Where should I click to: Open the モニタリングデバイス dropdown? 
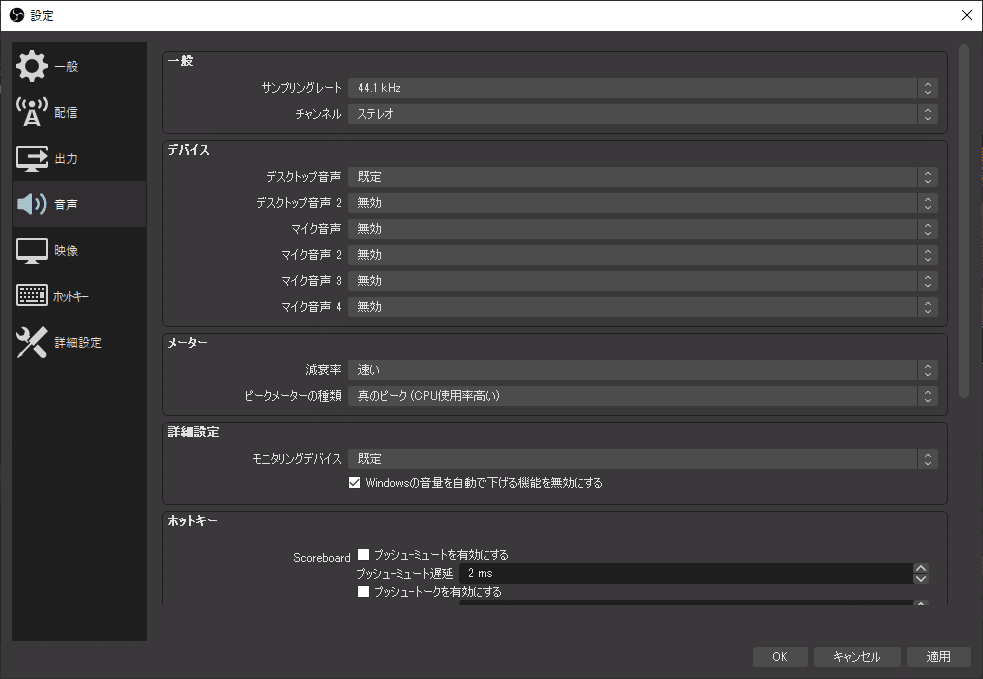pos(643,459)
